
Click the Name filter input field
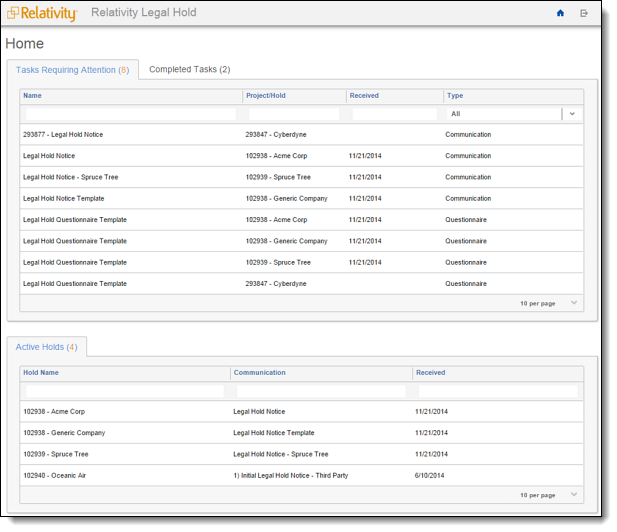pyautogui.click(x=131, y=114)
